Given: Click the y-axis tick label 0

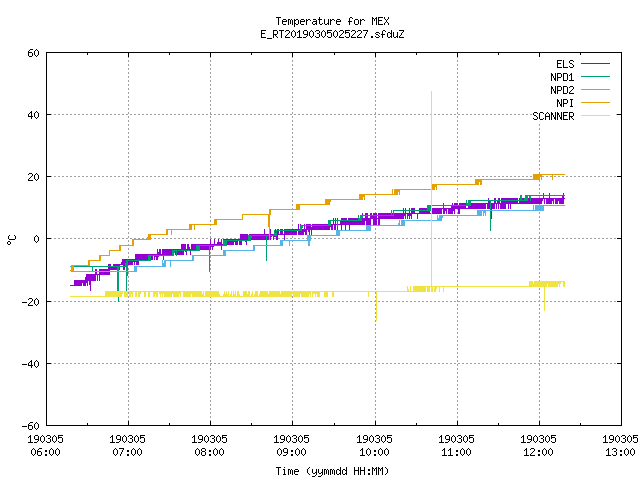Looking at the screenshot, I should point(37,239).
